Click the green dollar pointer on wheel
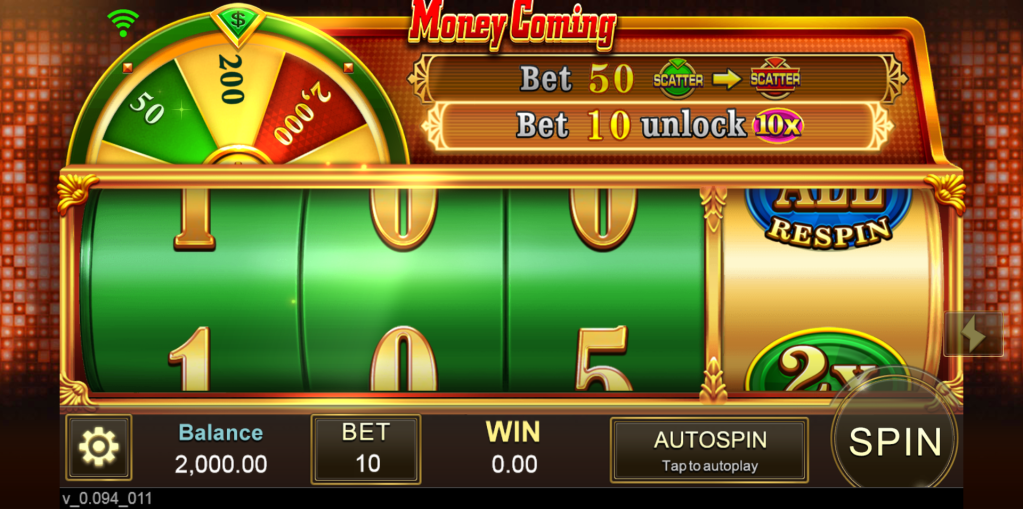 pos(238,22)
